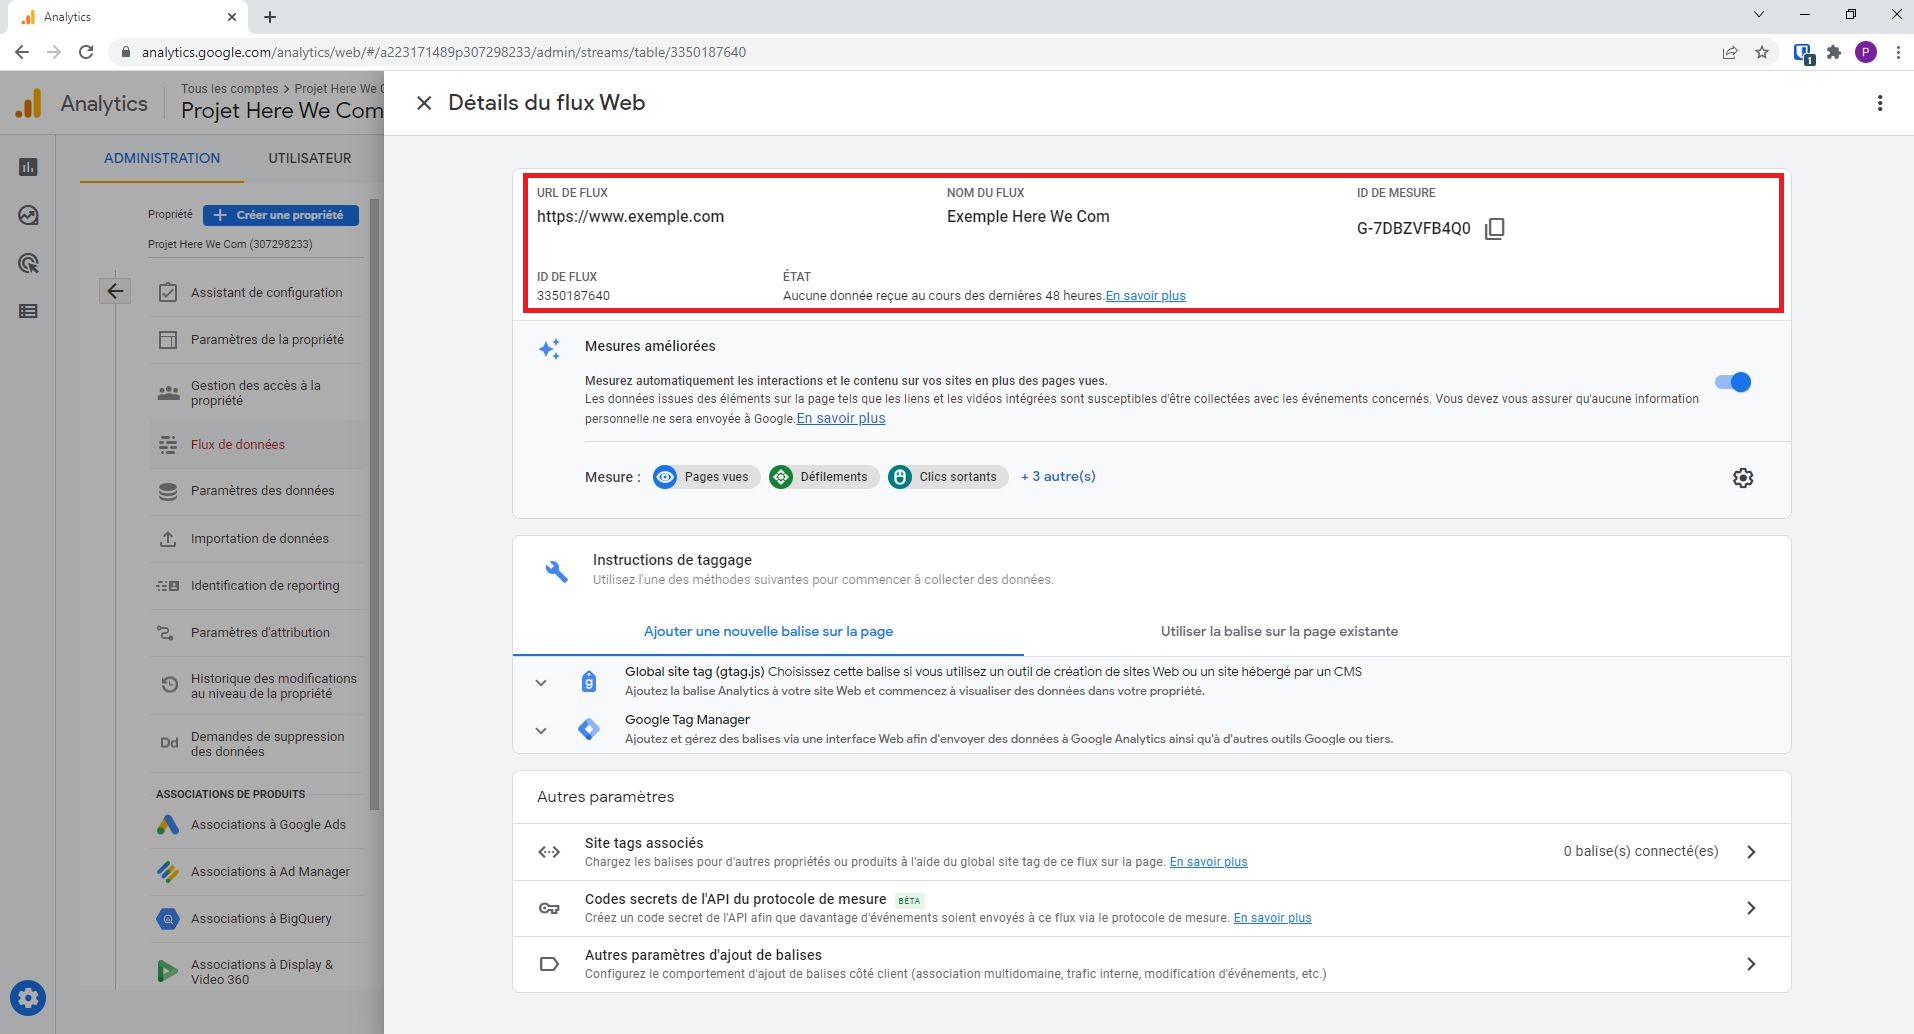1914x1034 pixels.
Task: Open Associations à BigQuery
Action: 257,919
